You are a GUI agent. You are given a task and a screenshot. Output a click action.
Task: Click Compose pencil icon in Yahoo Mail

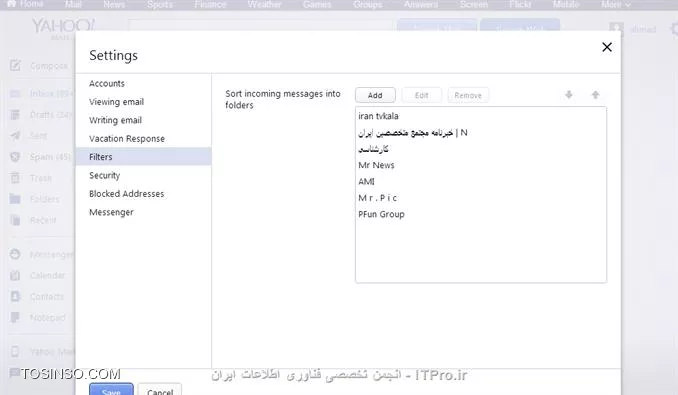pyautogui.click(x=15, y=66)
